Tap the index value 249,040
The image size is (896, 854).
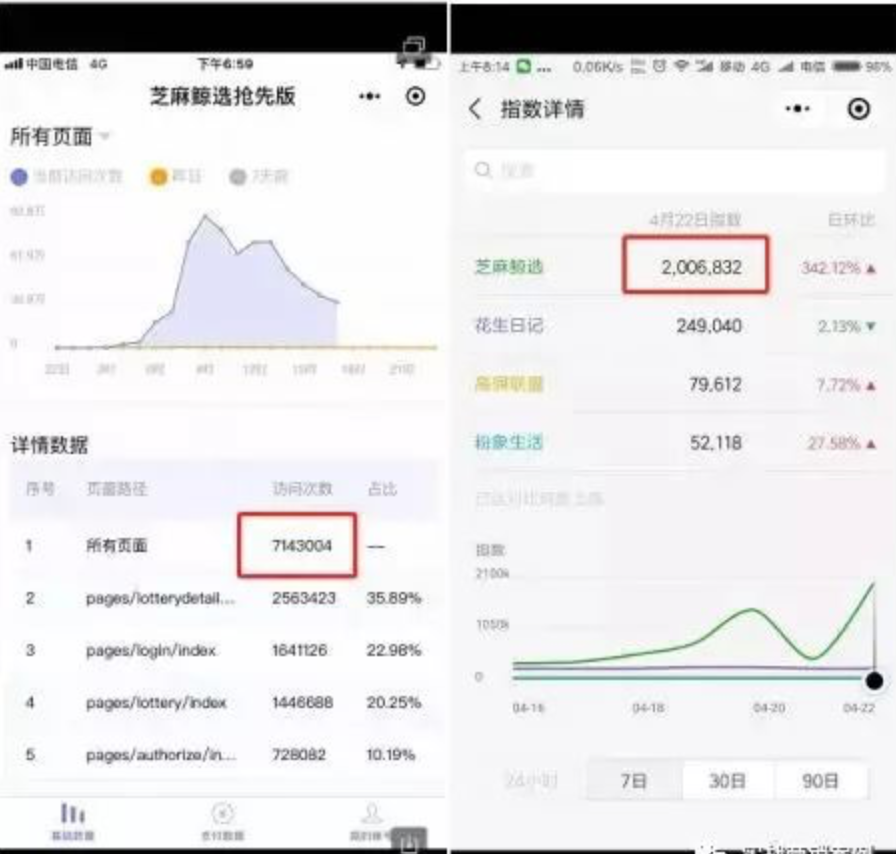coord(709,326)
